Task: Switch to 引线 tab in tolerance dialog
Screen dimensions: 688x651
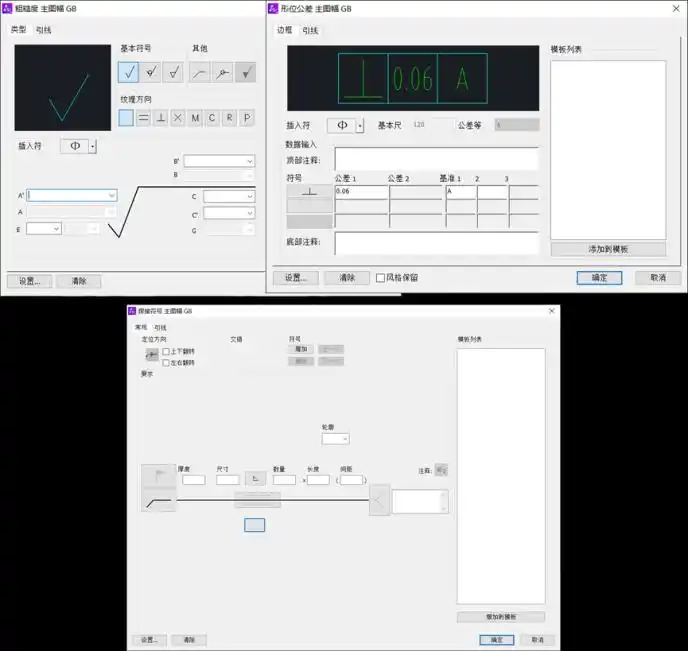Action: click(x=311, y=30)
